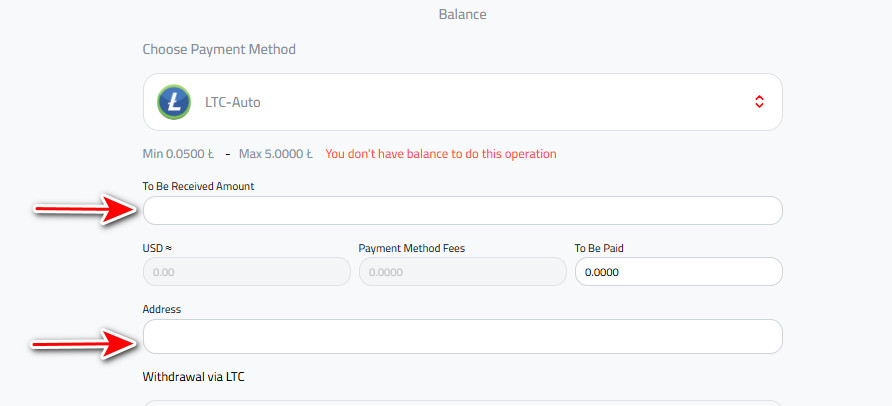
Task: Click the red arrow beside amount field
Action: [85, 209]
